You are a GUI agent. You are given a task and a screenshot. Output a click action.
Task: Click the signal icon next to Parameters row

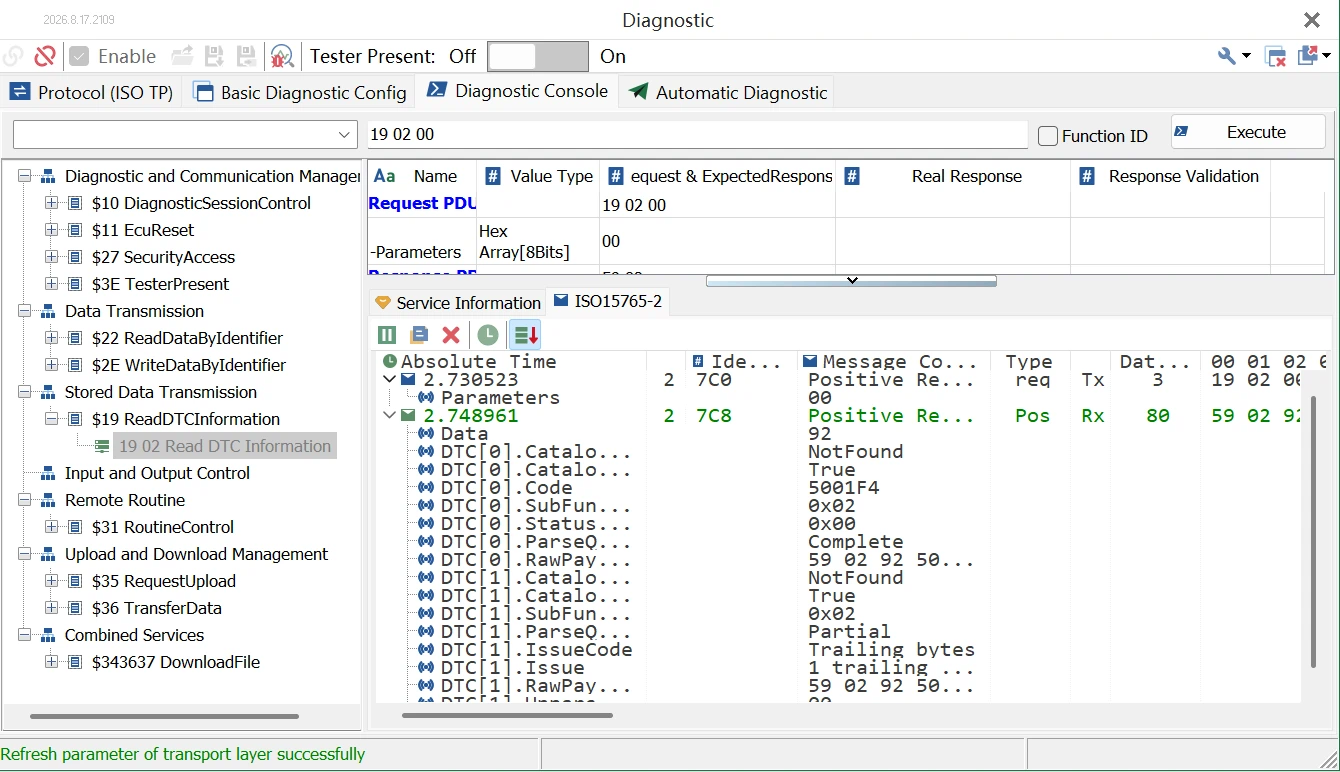[426, 397]
